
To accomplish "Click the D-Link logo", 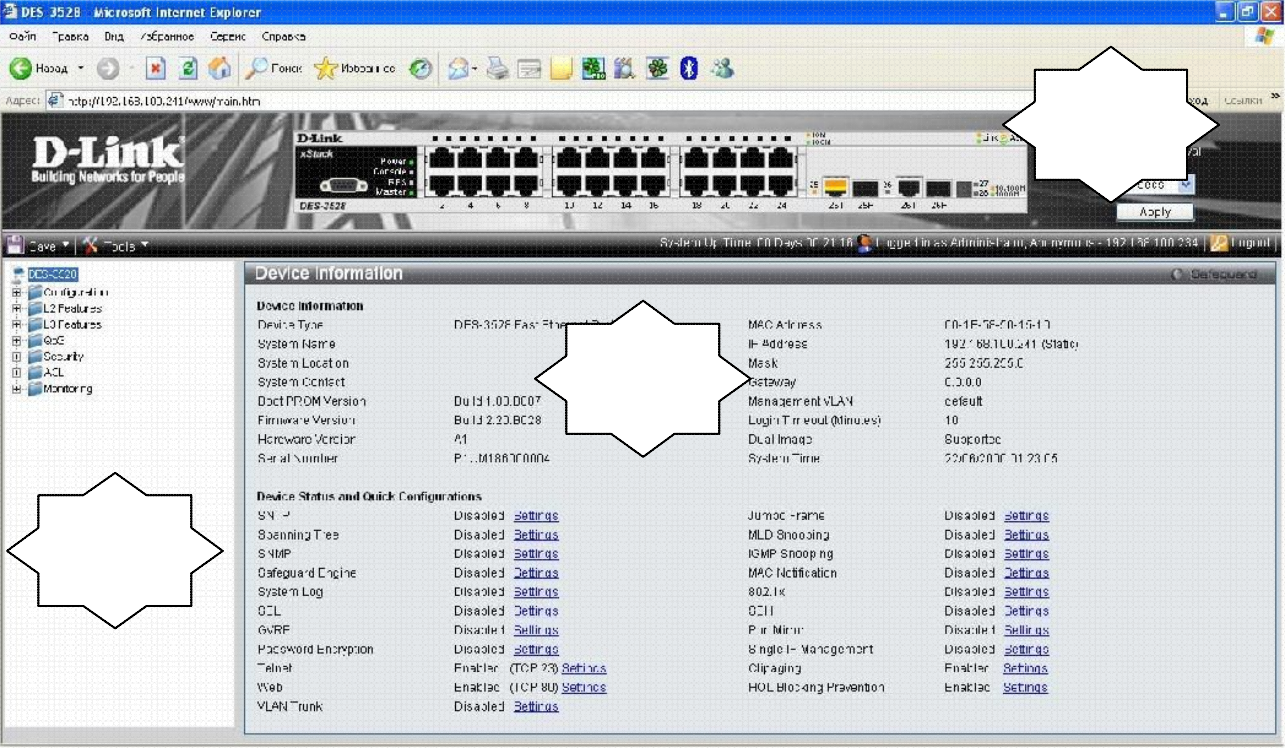I will click(x=109, y=160).
